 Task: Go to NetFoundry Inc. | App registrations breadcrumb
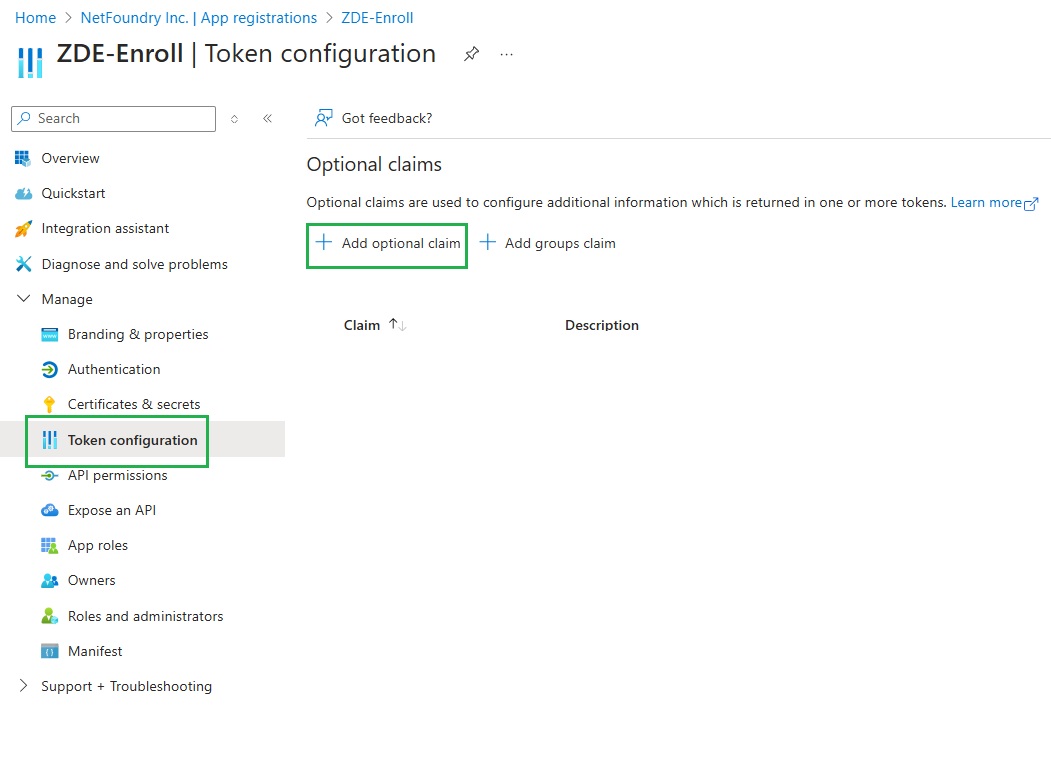click(198, 18)
